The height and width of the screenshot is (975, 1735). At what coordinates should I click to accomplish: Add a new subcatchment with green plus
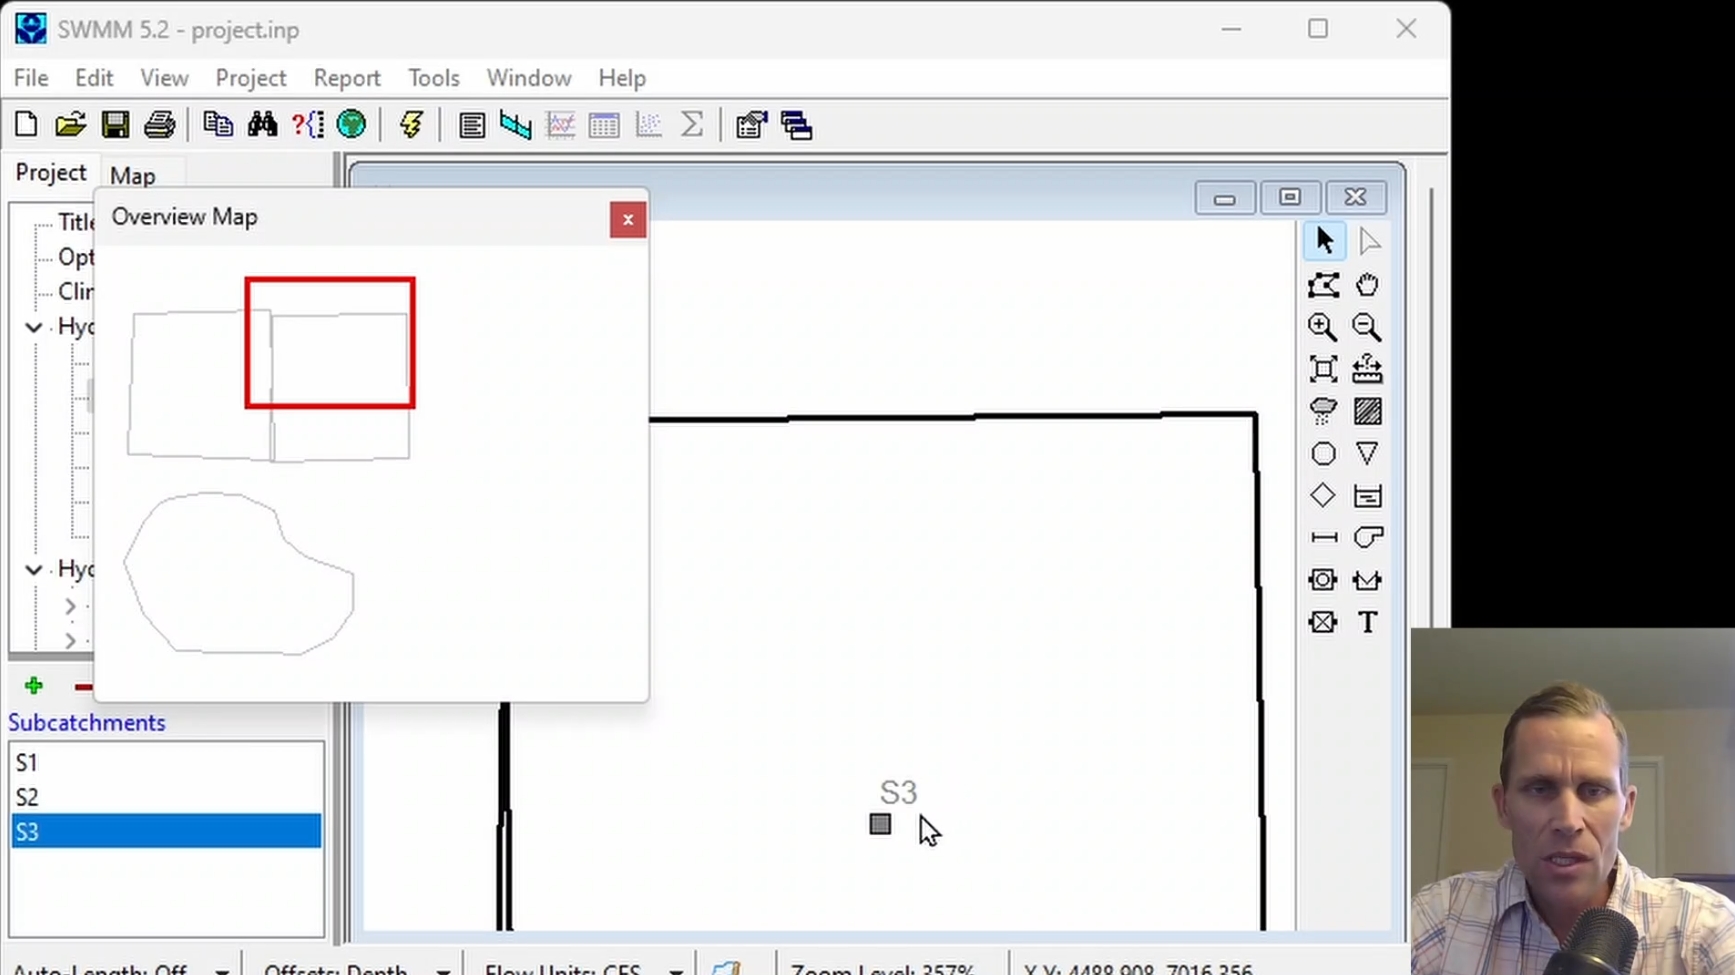[34, 686]
